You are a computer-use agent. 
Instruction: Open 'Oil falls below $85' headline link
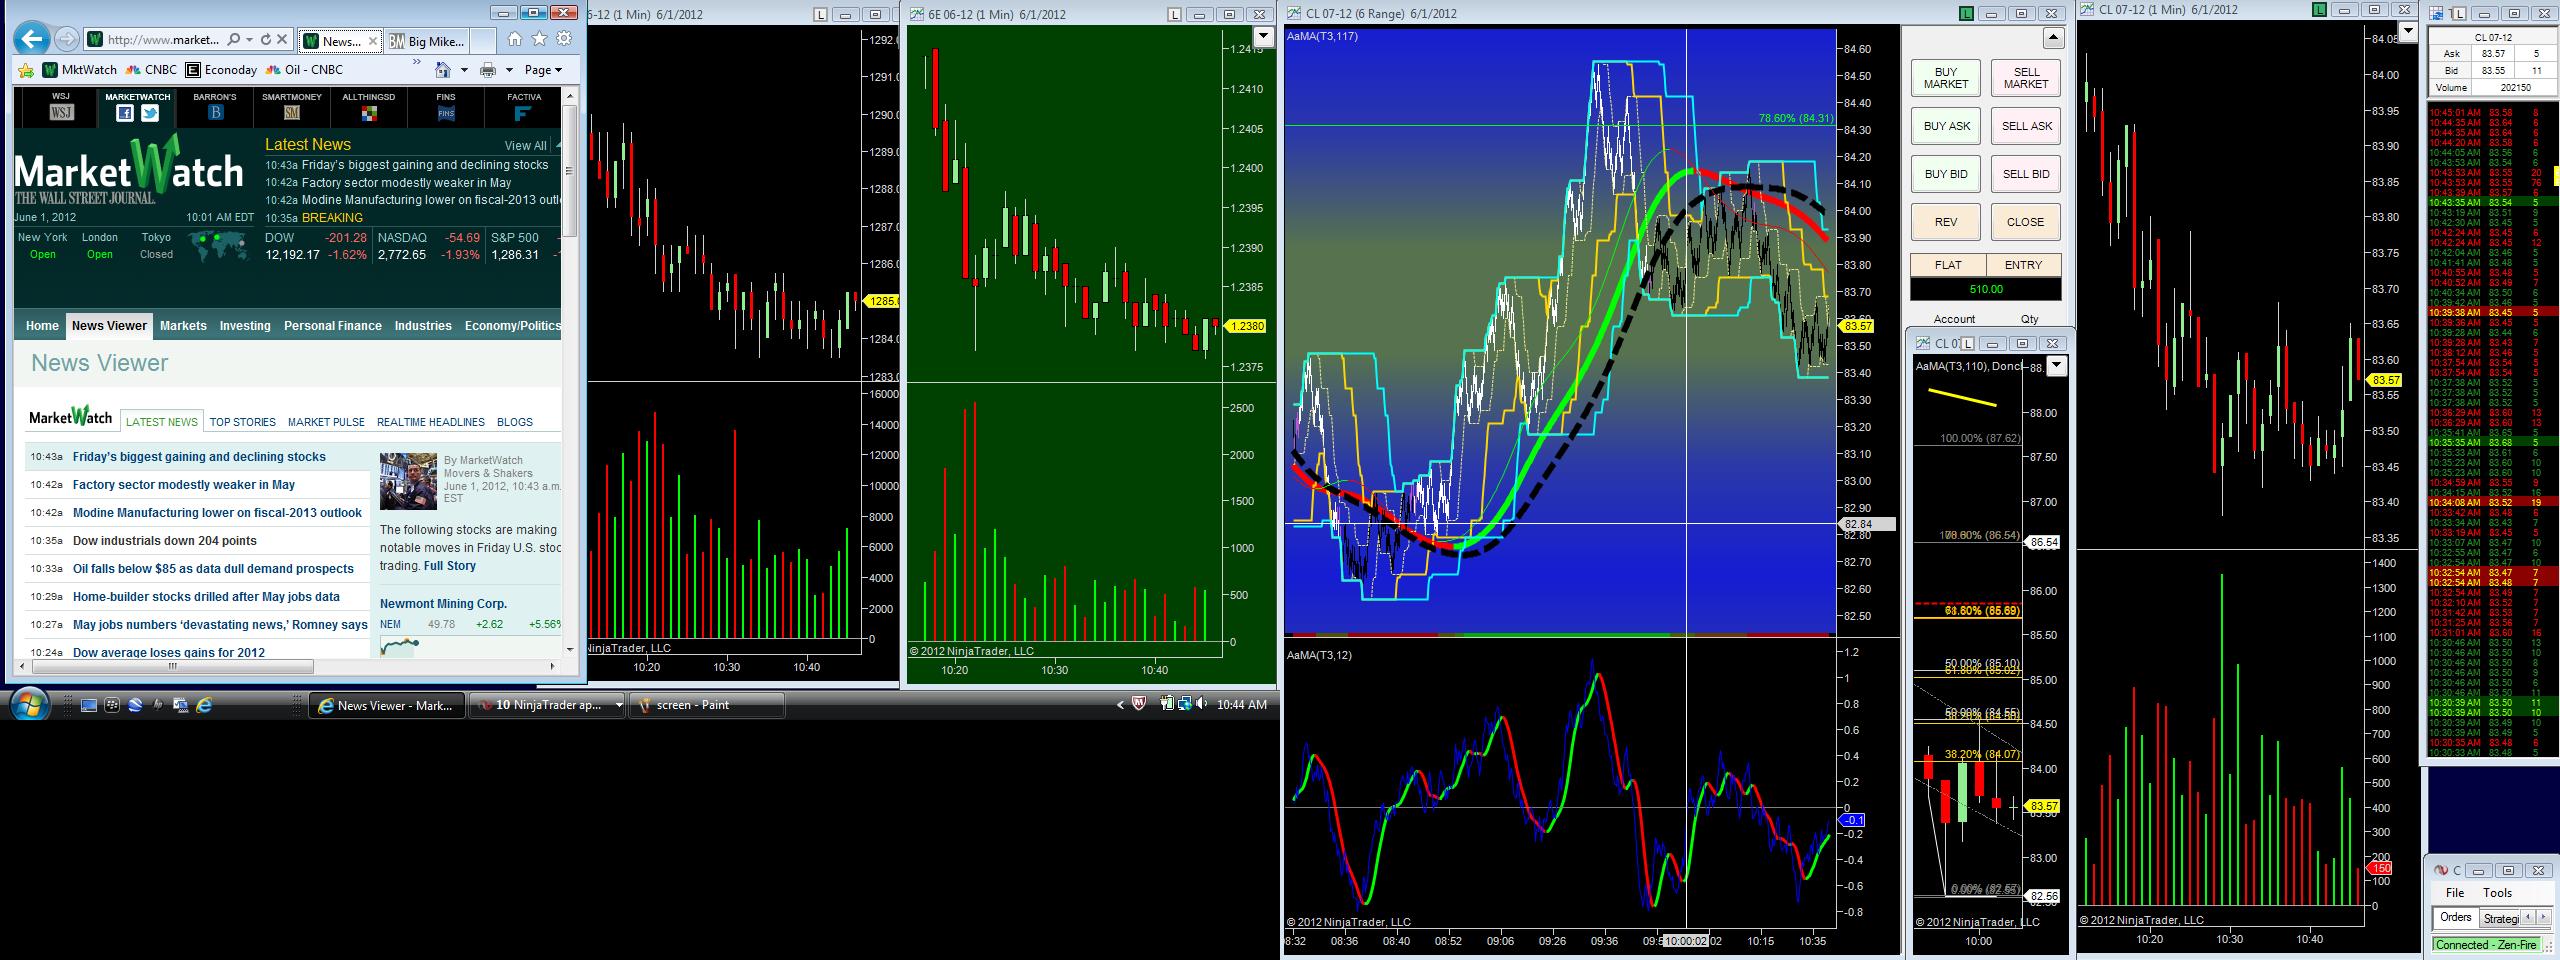[213, 569]
